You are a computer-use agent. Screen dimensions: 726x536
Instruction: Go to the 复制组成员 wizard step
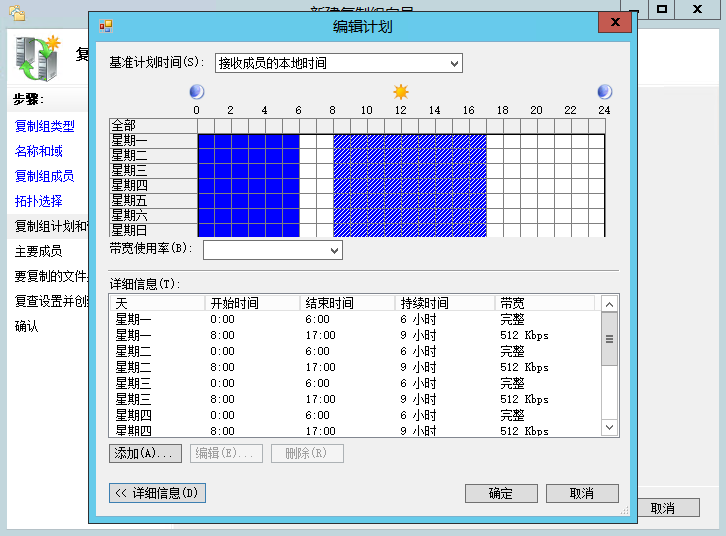click(44, 176)
